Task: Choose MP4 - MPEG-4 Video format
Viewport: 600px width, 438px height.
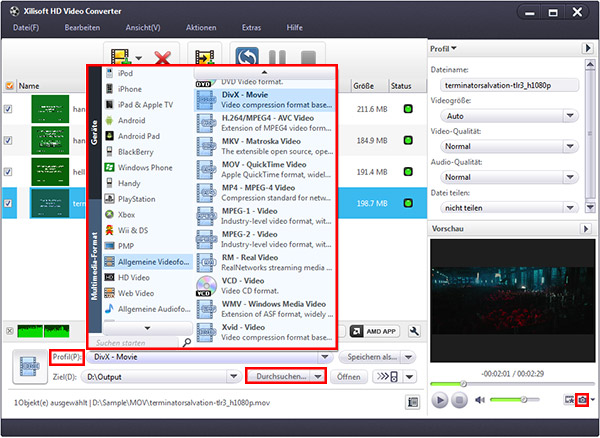Action: [265, 193]
